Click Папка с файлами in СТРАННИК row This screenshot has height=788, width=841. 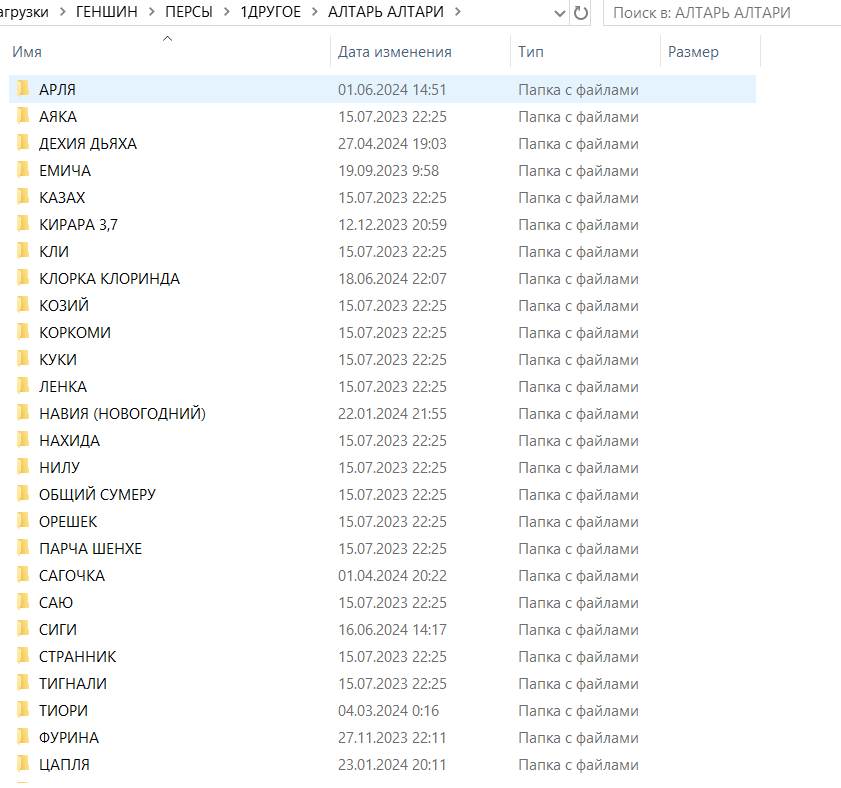[x=578, y=657]
